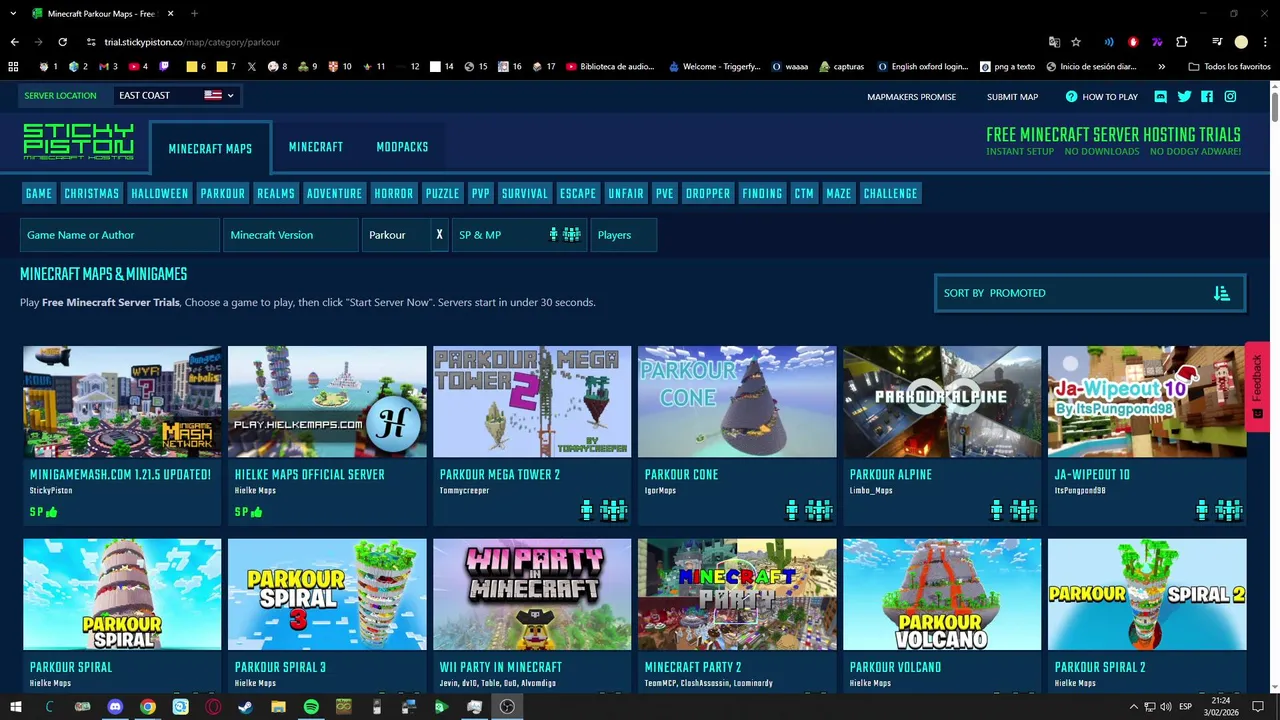
Task: Open the Parkour Volcano thumbnail
Action: click(942, 595)
